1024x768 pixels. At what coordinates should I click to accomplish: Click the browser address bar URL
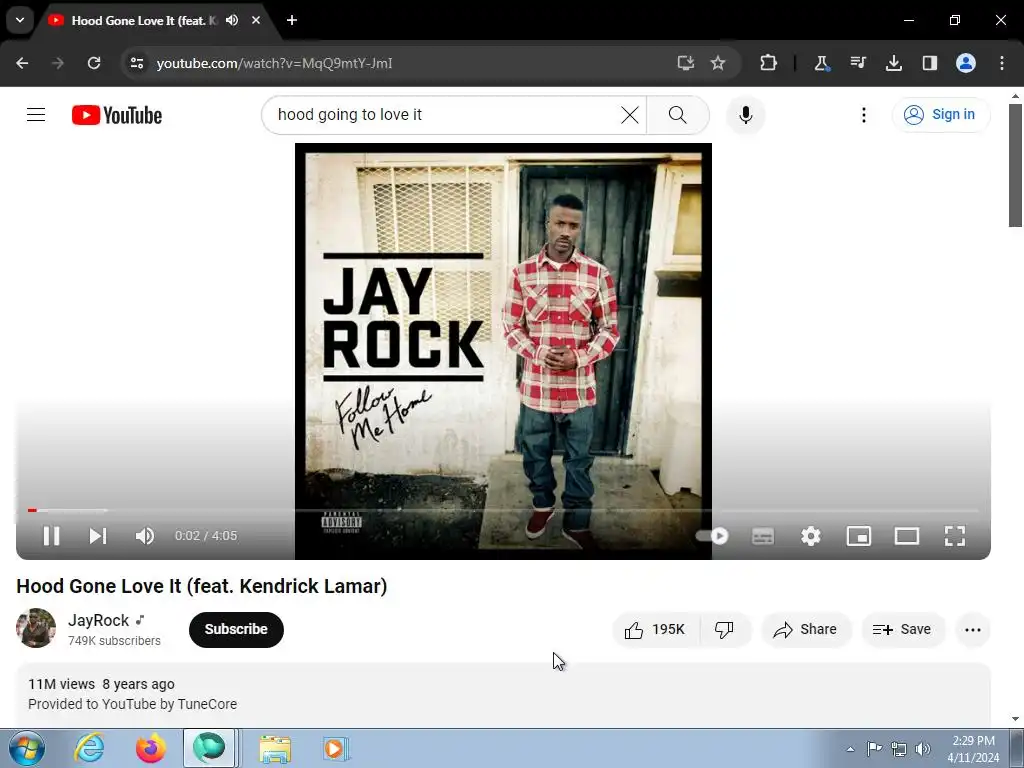[274, 63]
